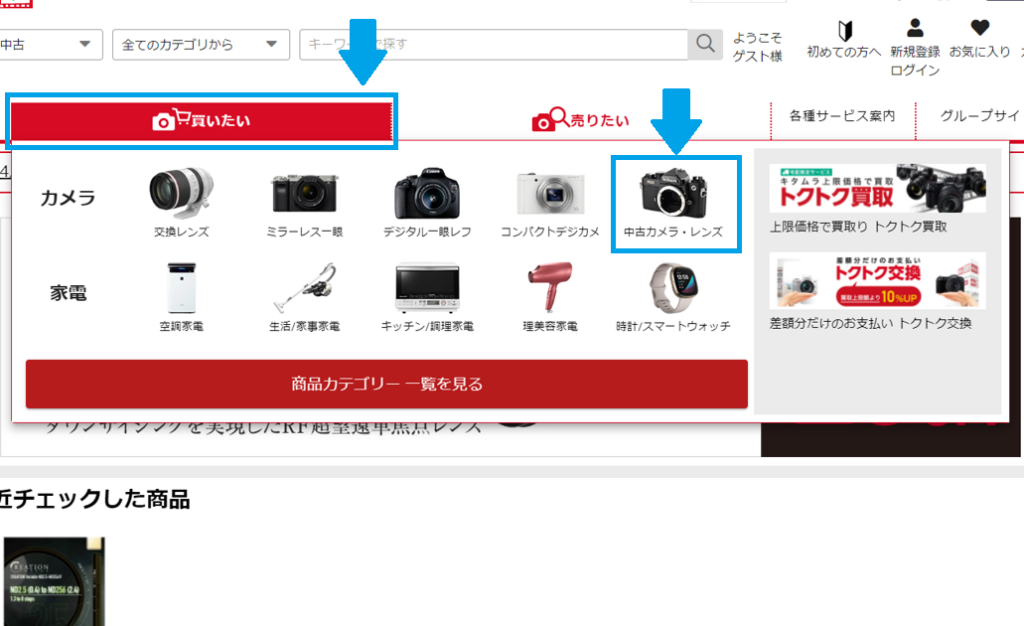
Task: Open the 買いたい tab
Action: click(201, 121)
